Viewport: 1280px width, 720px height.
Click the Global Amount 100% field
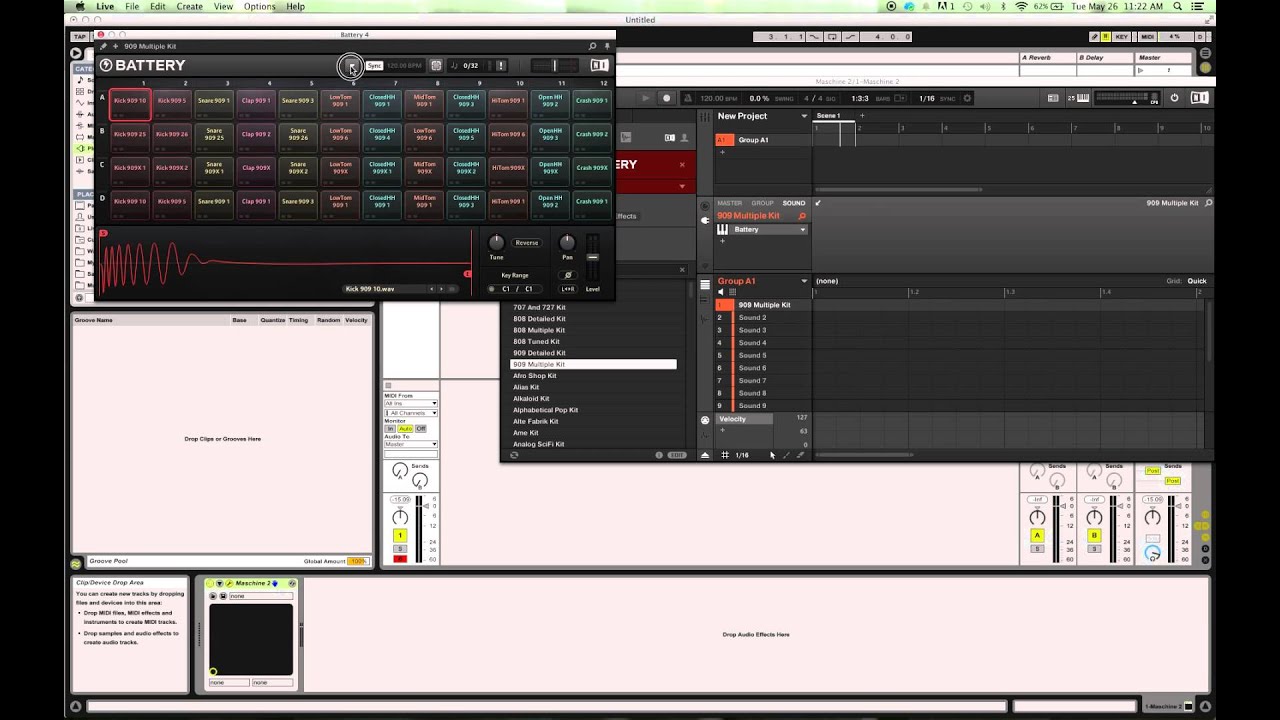click(x=357, y=561)
